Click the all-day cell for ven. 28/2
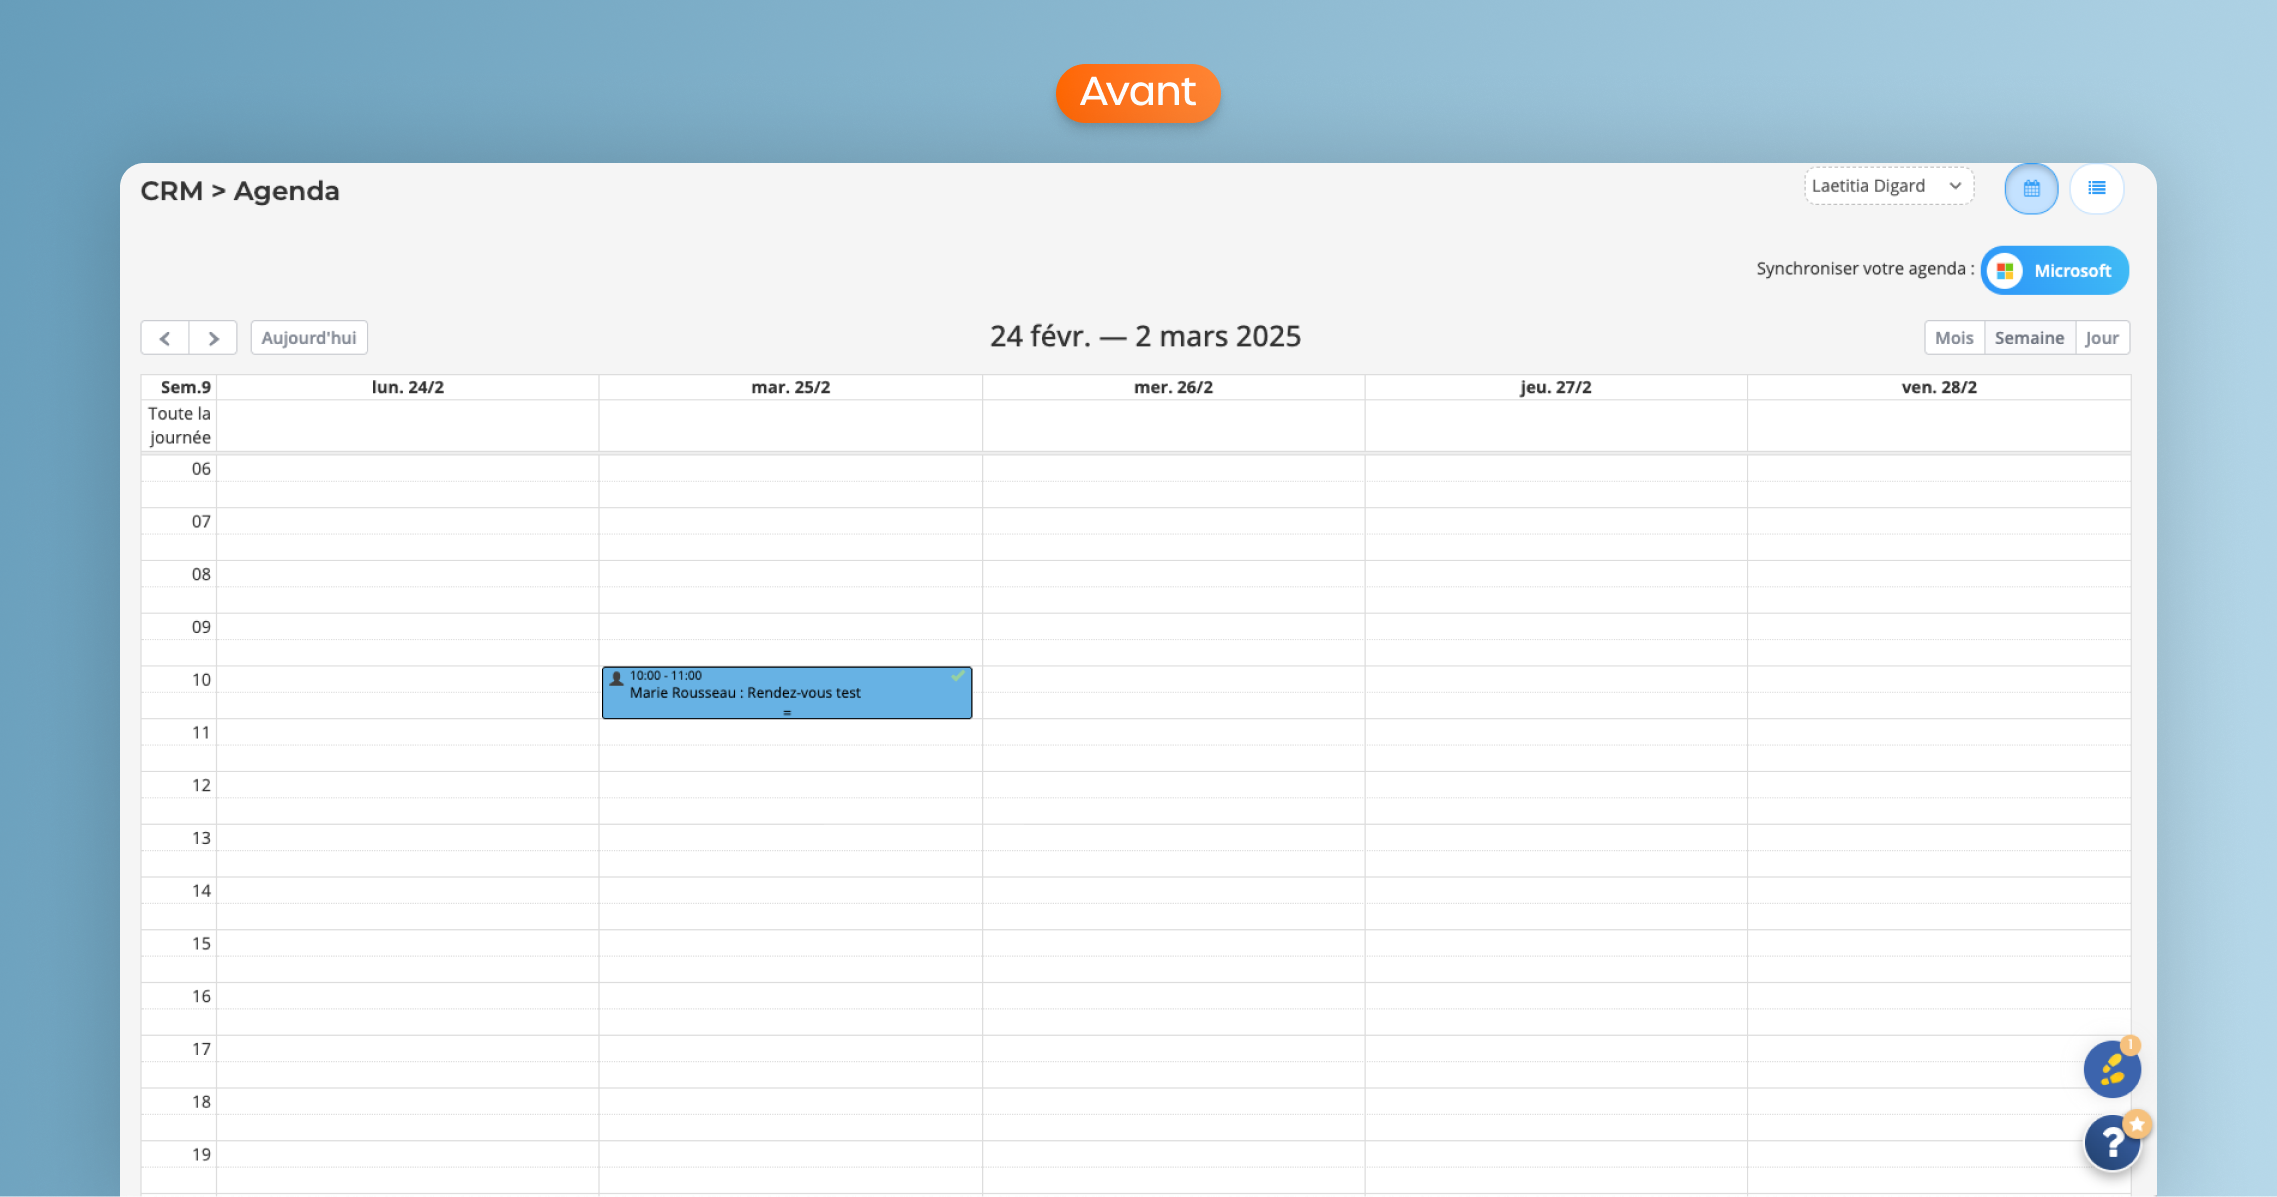 [x=1938, y=426]
